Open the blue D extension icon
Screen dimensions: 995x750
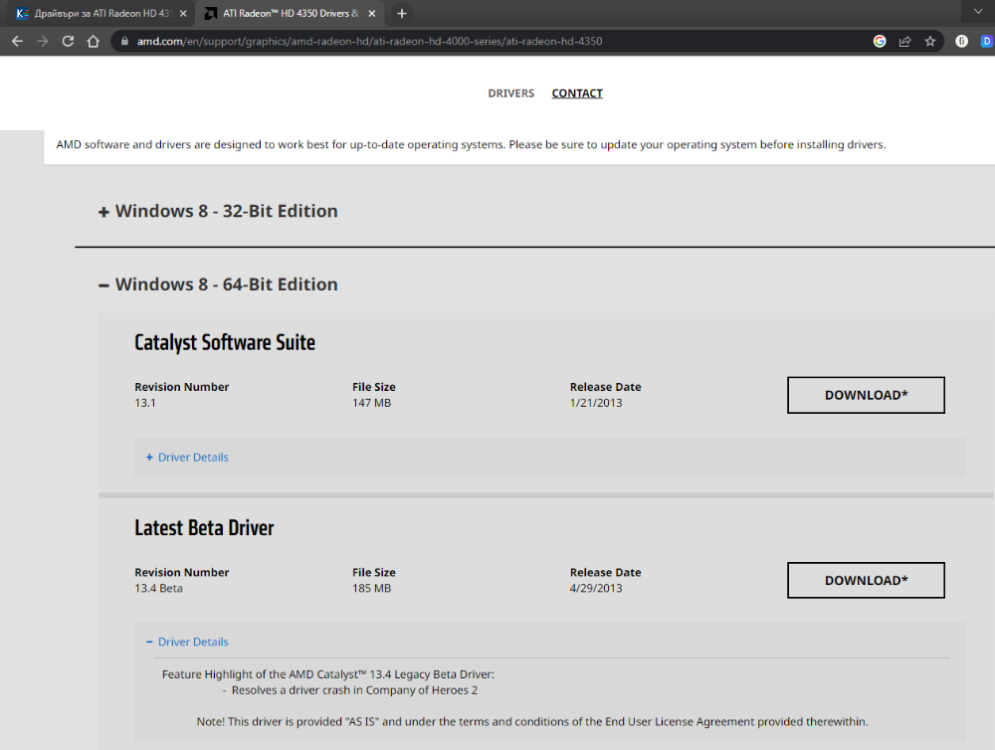(987, 41)
